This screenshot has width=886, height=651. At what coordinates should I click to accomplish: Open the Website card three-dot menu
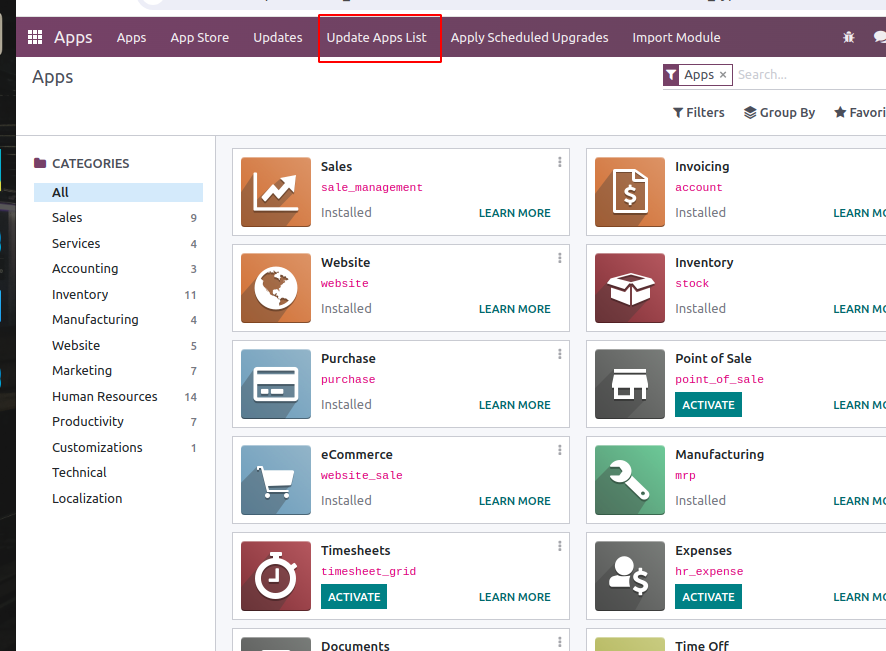click(559, 258)
